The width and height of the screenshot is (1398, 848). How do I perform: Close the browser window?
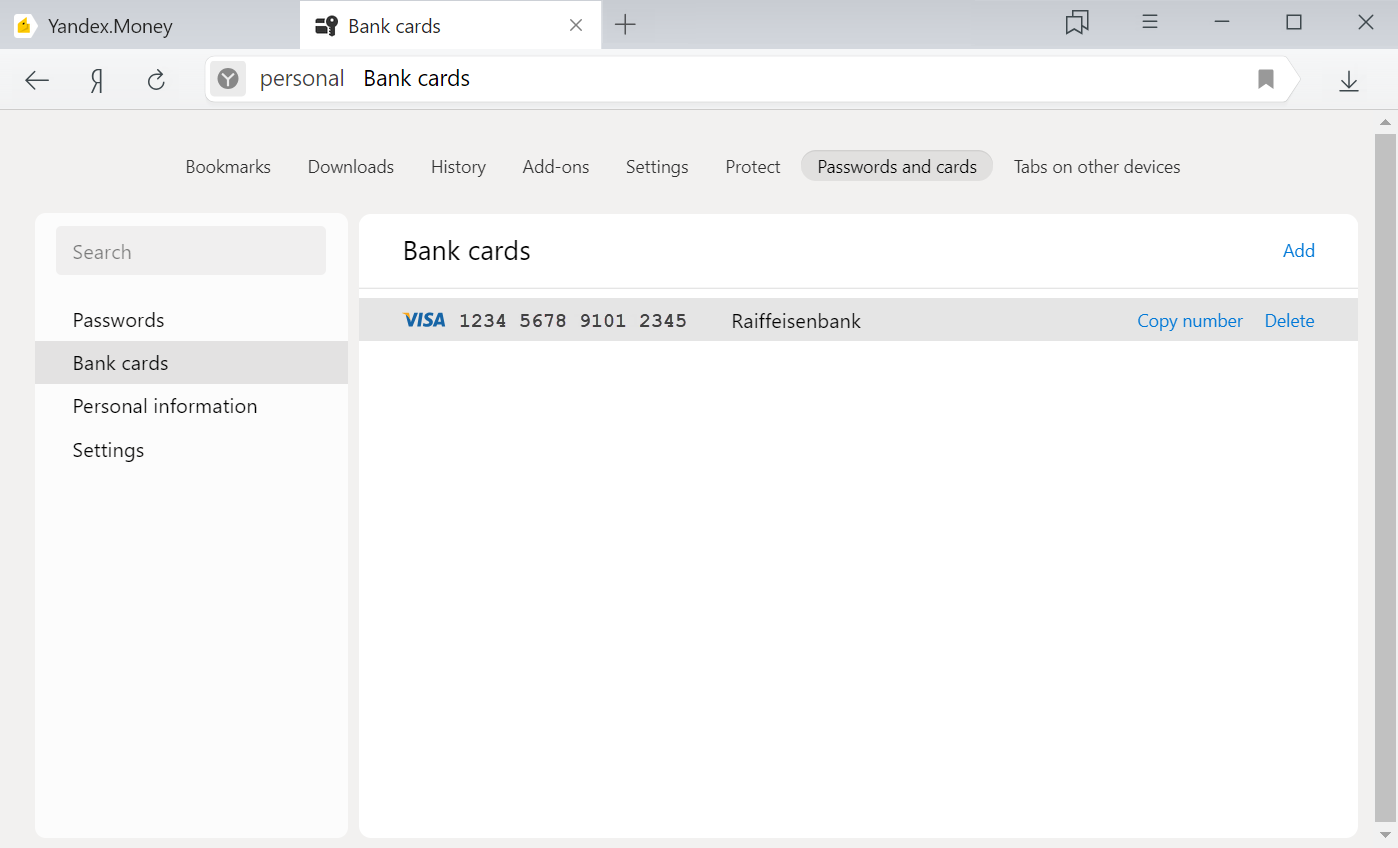tap(1366, 22)
